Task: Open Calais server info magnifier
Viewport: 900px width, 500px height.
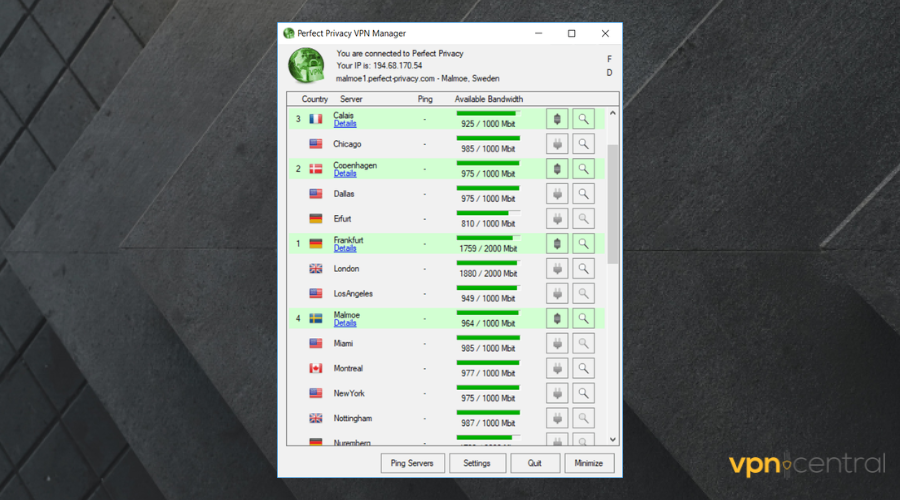Action: pyautogui.click(x=583, y=119)
